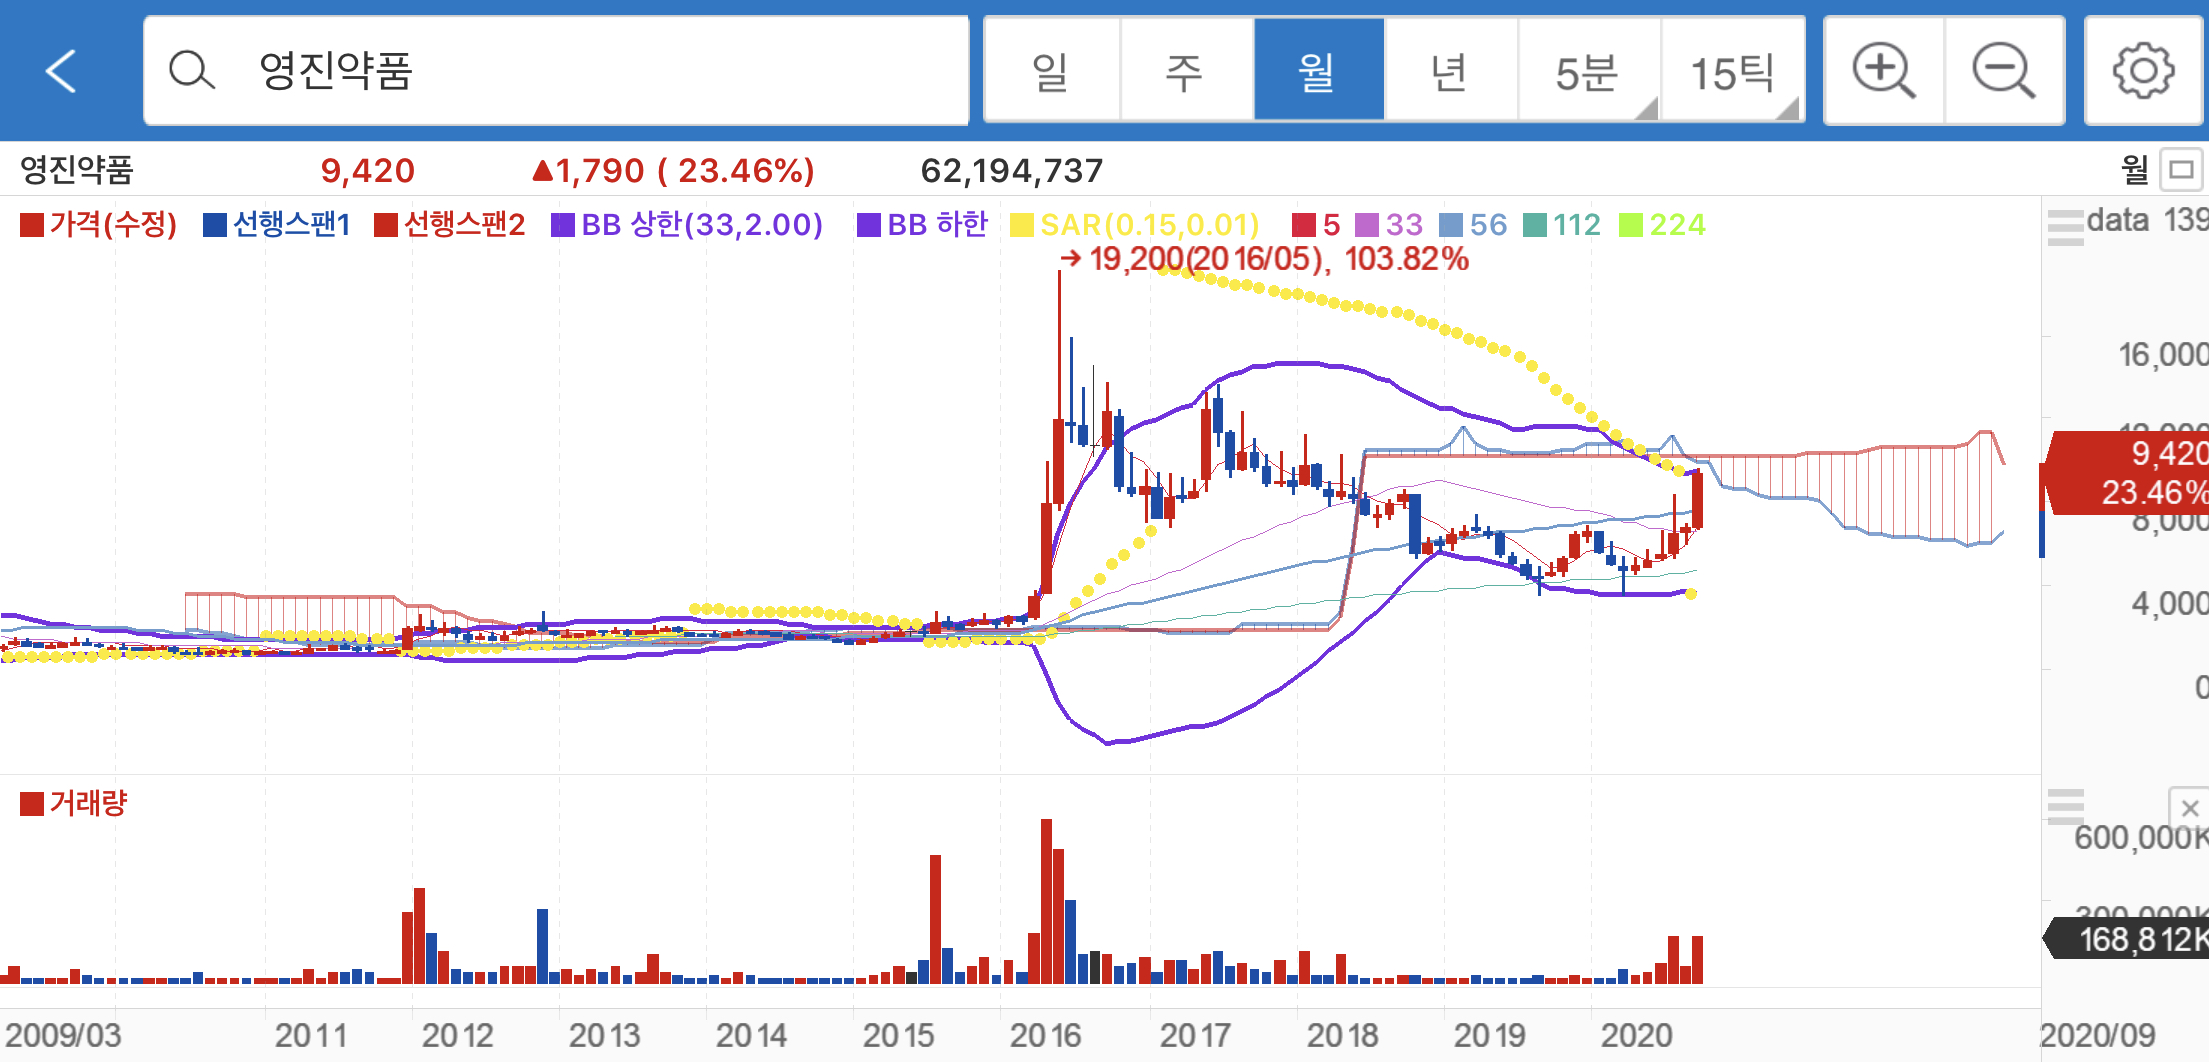Switch to the 일 daily tab

(x=1051, y=71)
